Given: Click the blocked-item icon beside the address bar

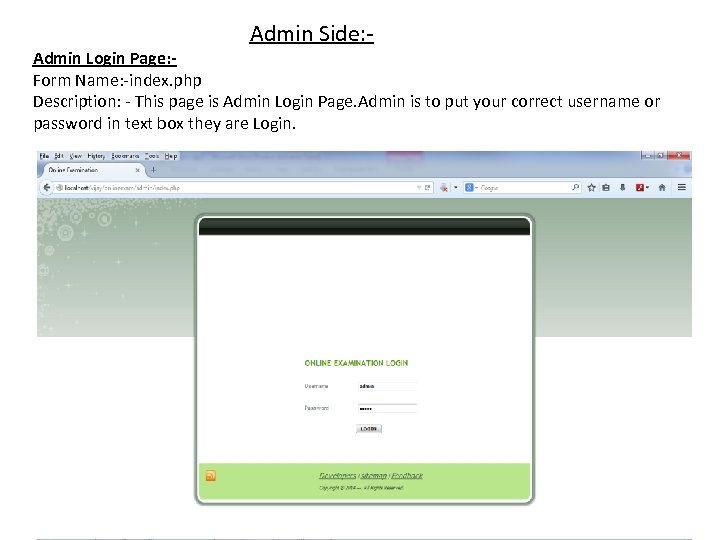Looking at the screenshot, I should click(x=444, y=187).
